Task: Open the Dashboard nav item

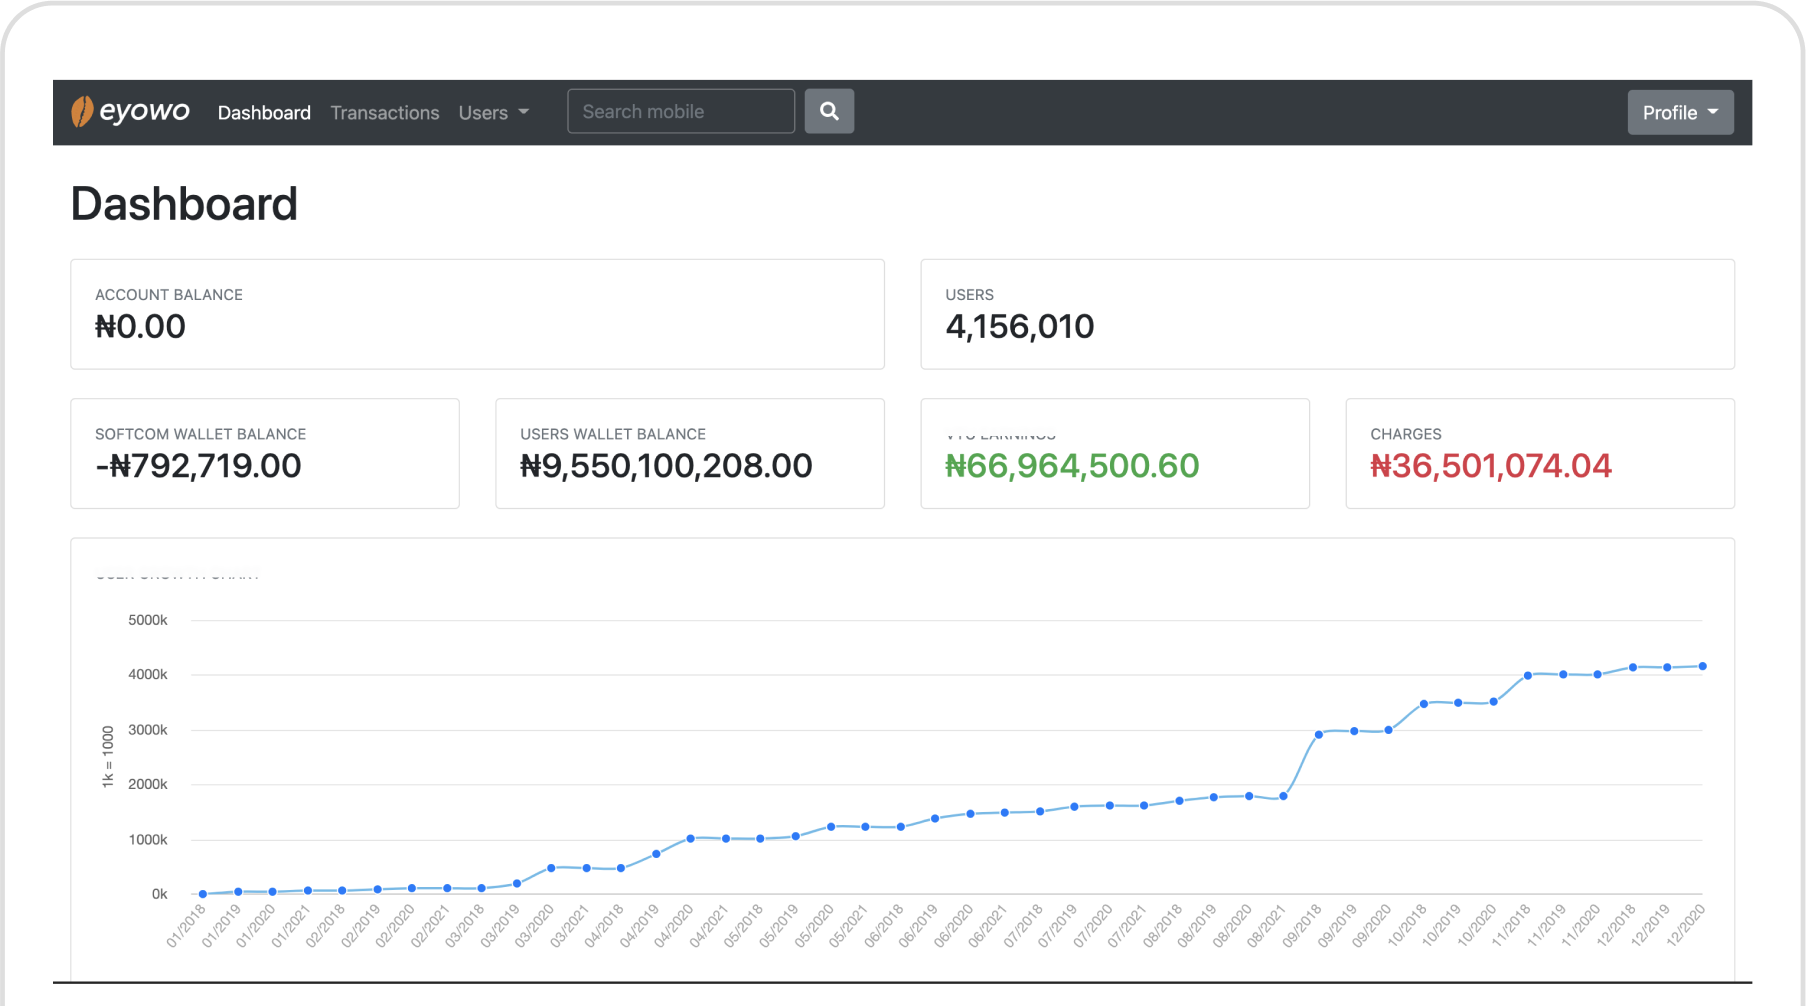Action: point(264,113)
